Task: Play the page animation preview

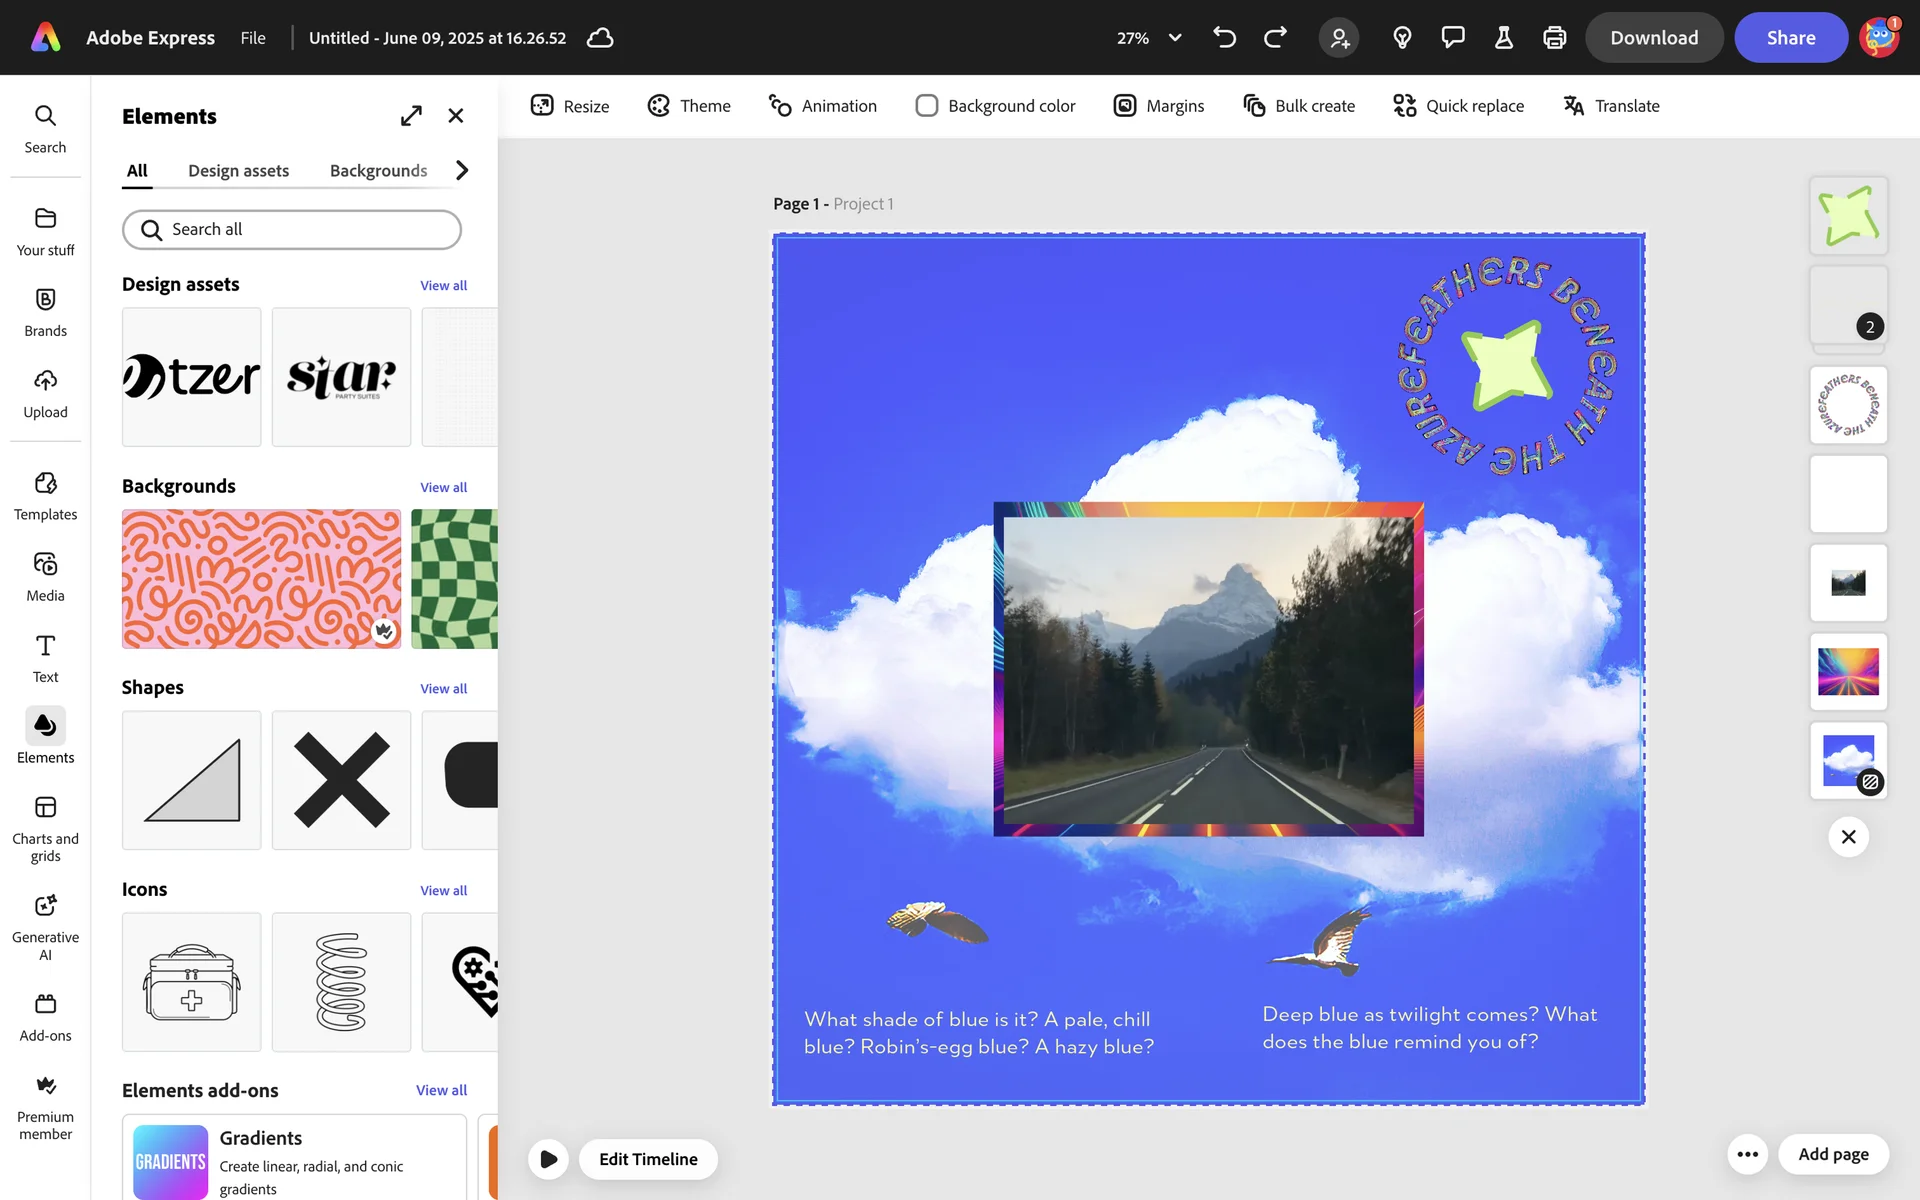Action: pyautogui.click(x=548, y=1159)
